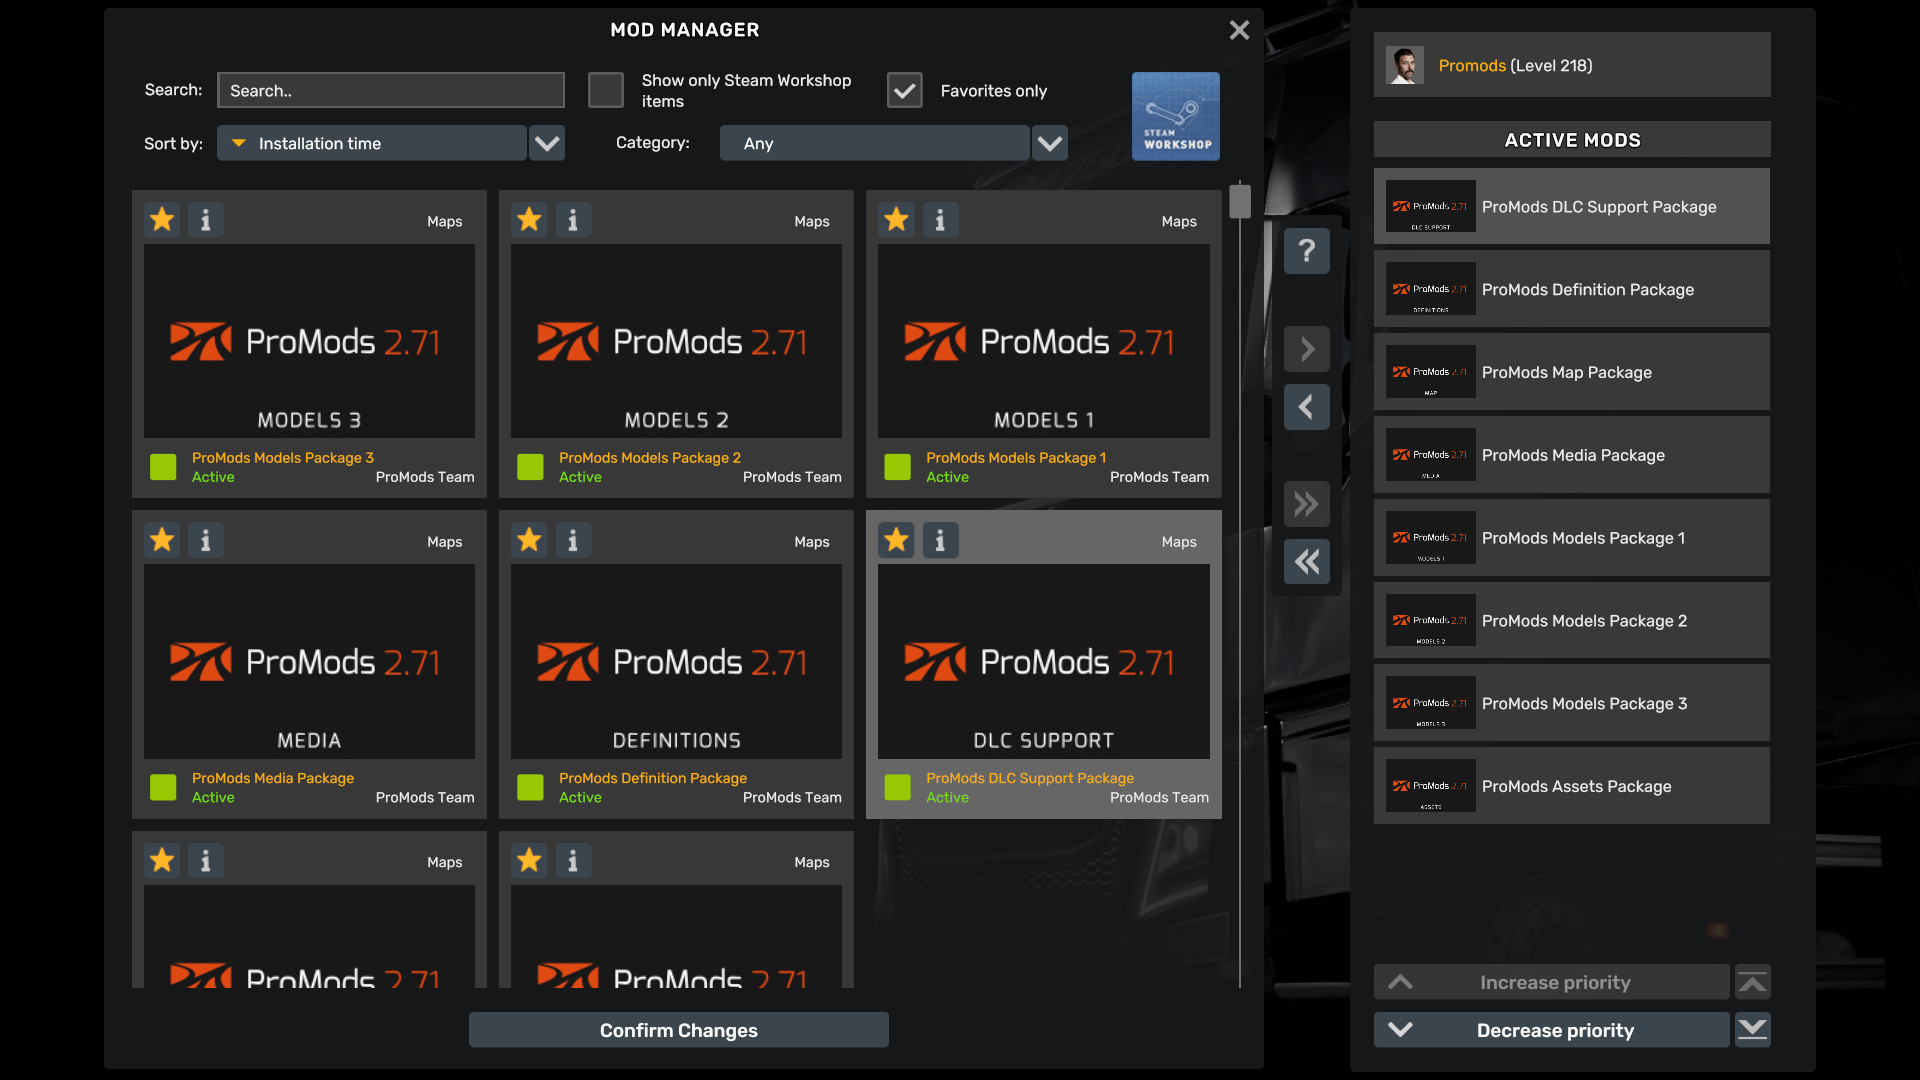Open info for ProMods Models Package 3
This screenshot has width=1920, height=1080.
(x=205, y=220)
